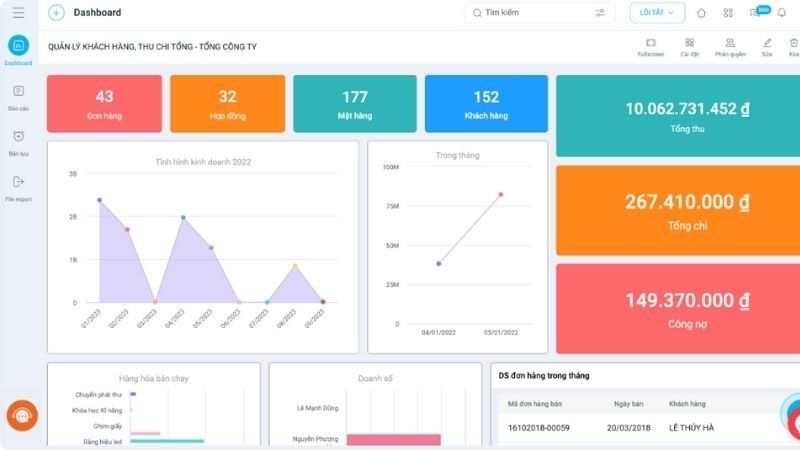Open the notifications bell
The height and width of the screenshot is (450, 800).
(782, 13)
